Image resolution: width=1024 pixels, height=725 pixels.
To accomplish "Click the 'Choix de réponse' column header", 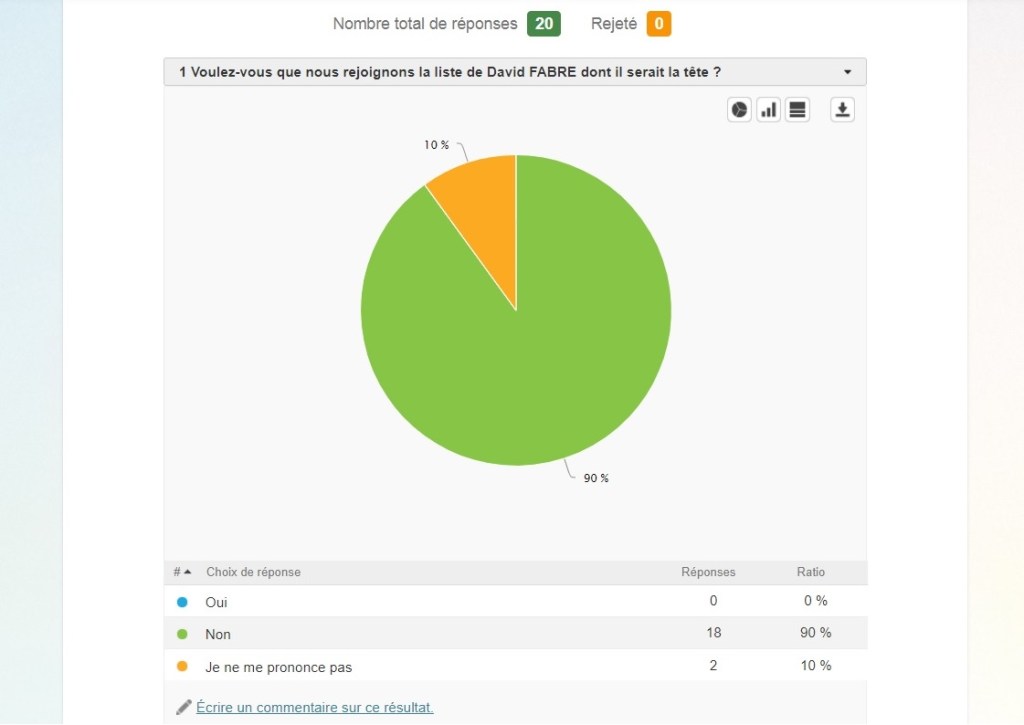I will (253, 572).
